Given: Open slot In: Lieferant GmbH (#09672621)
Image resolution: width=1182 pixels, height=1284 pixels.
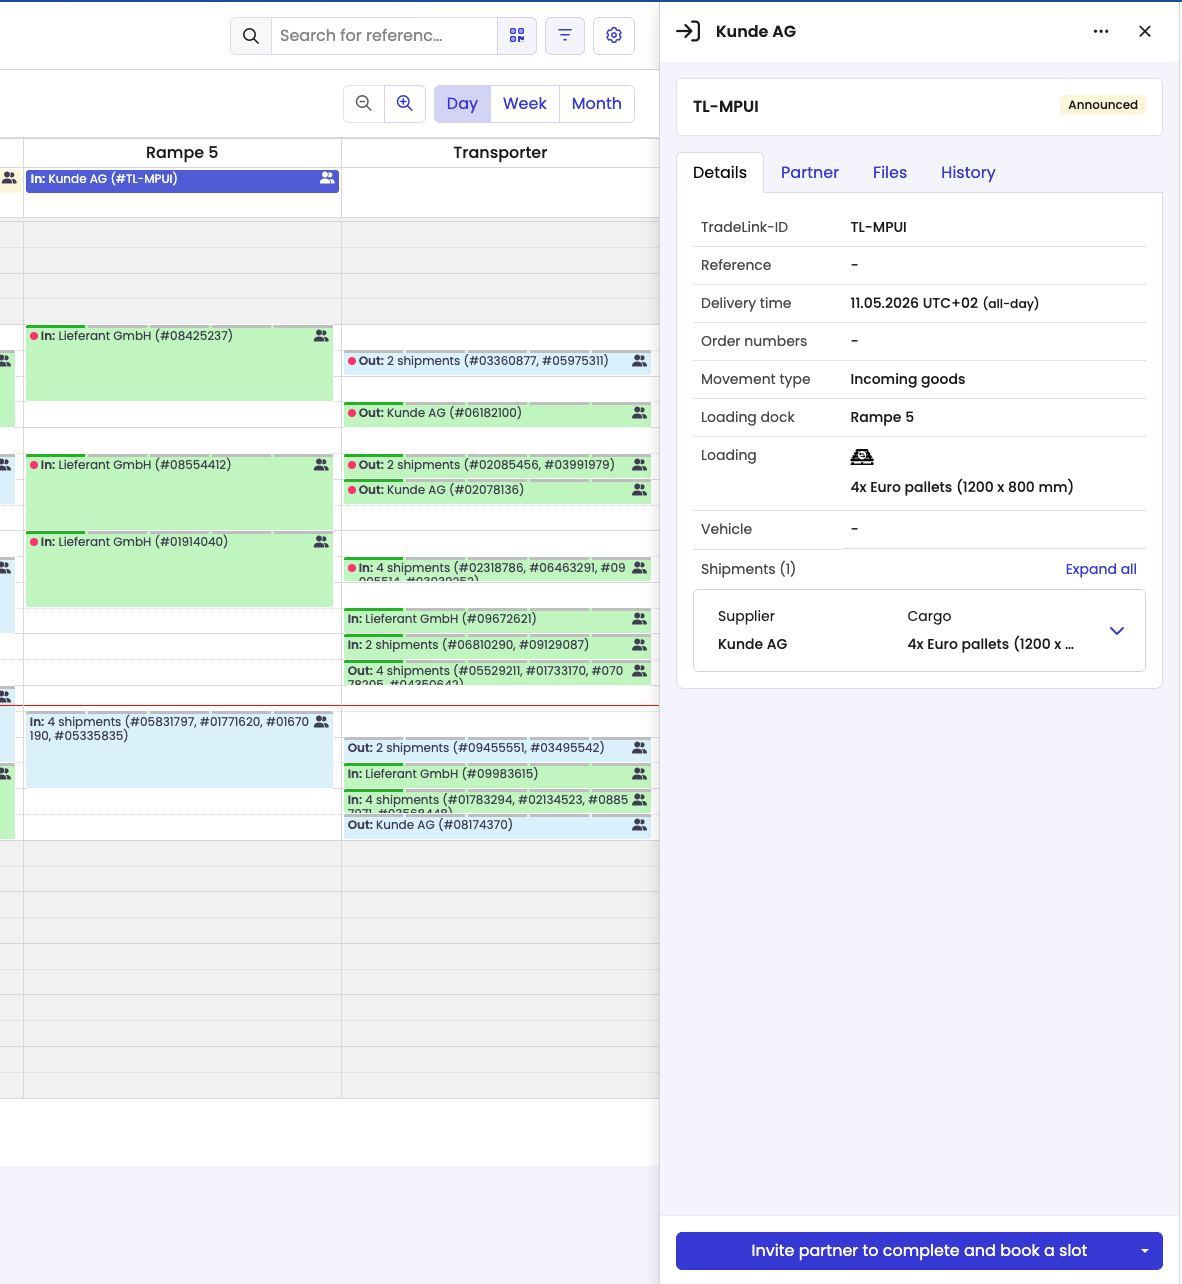Looking at the screenshot, I should click(x=498, y=621).
